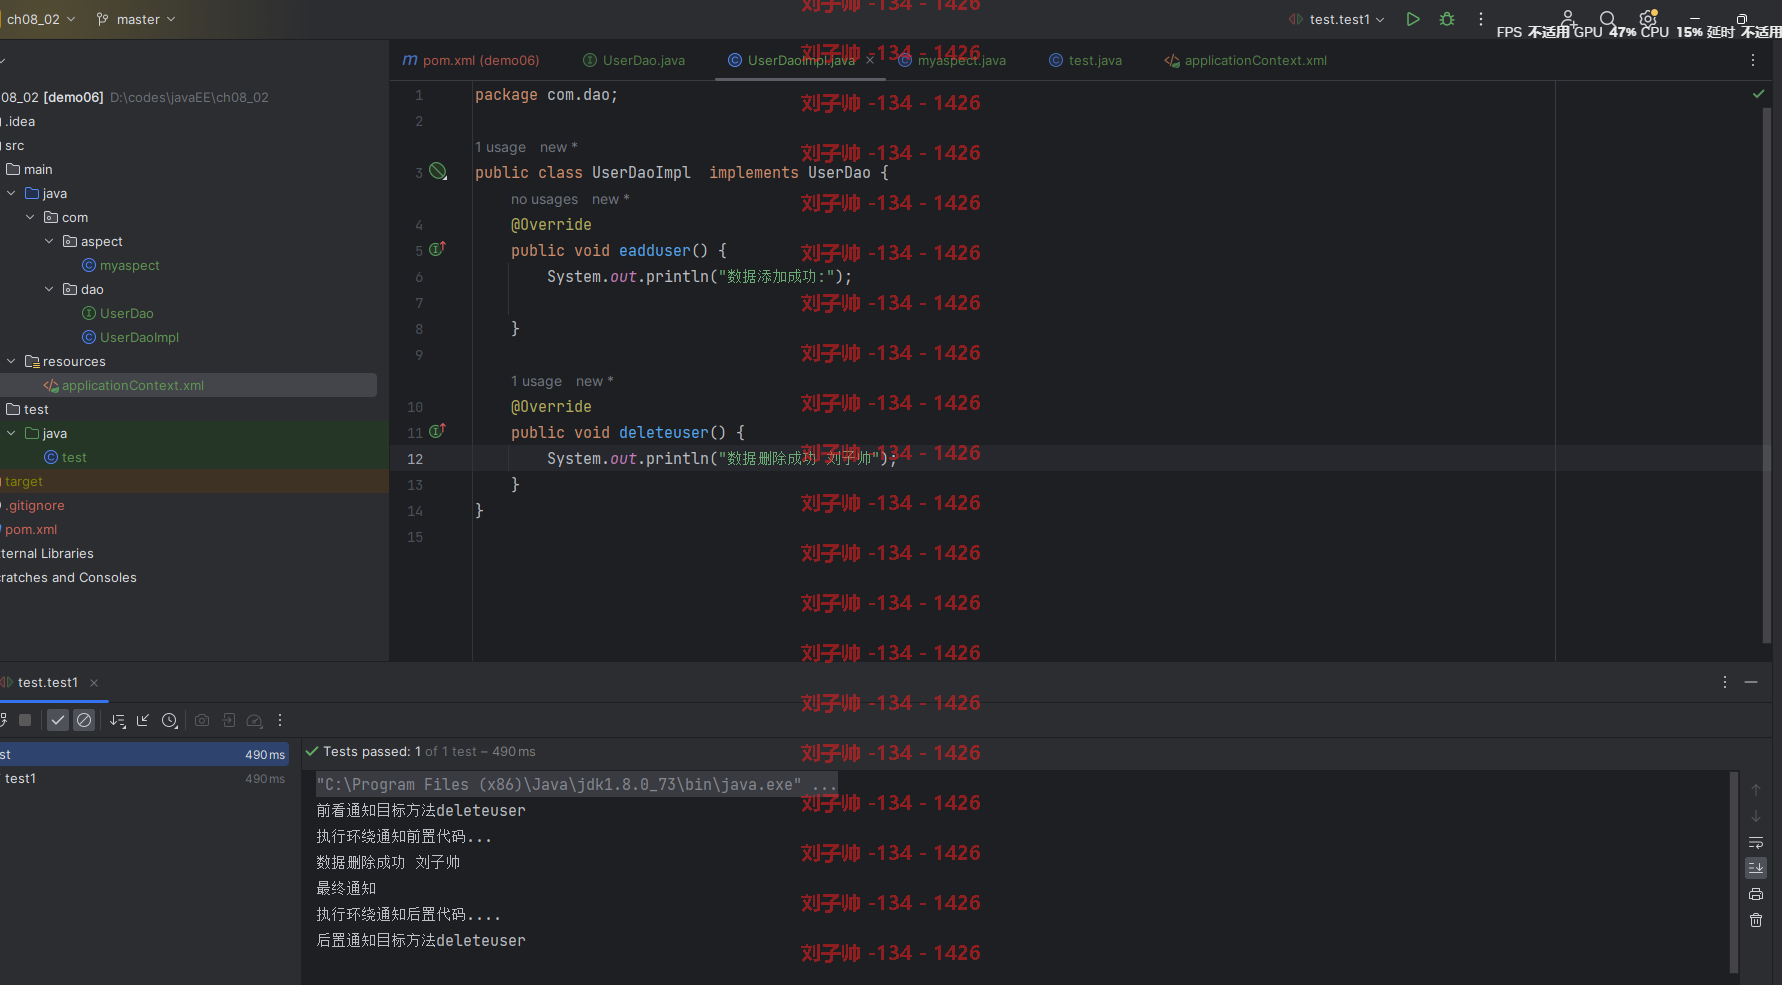Open the code with me add-user icon

coord(1568,19)
